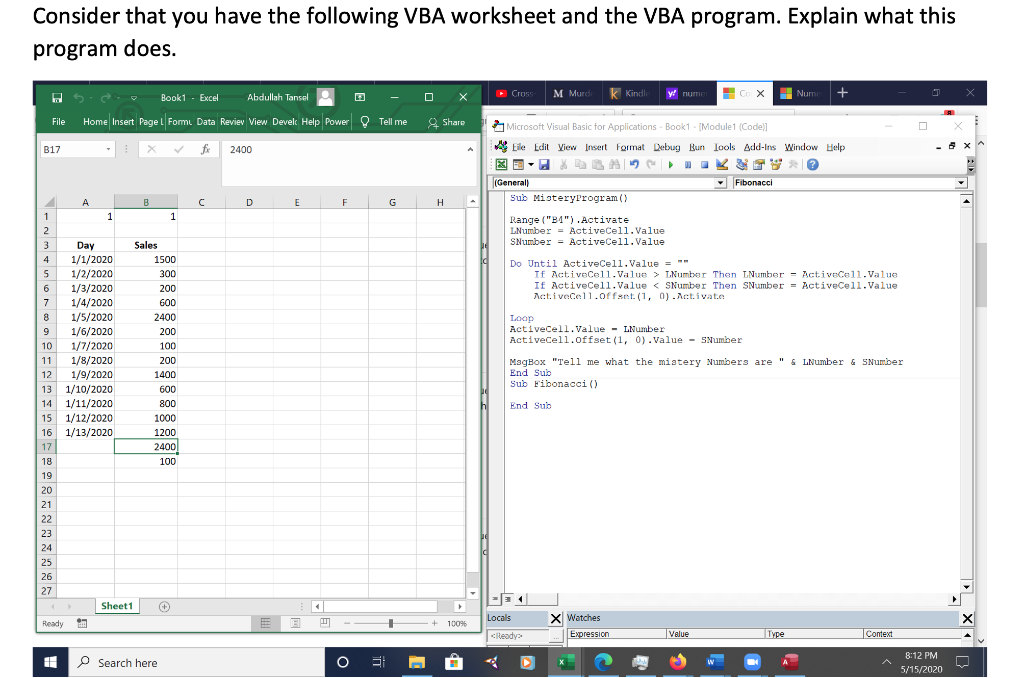
Task: Save the VBA project with the floppy icon
Action: click(x=544, y=165)
